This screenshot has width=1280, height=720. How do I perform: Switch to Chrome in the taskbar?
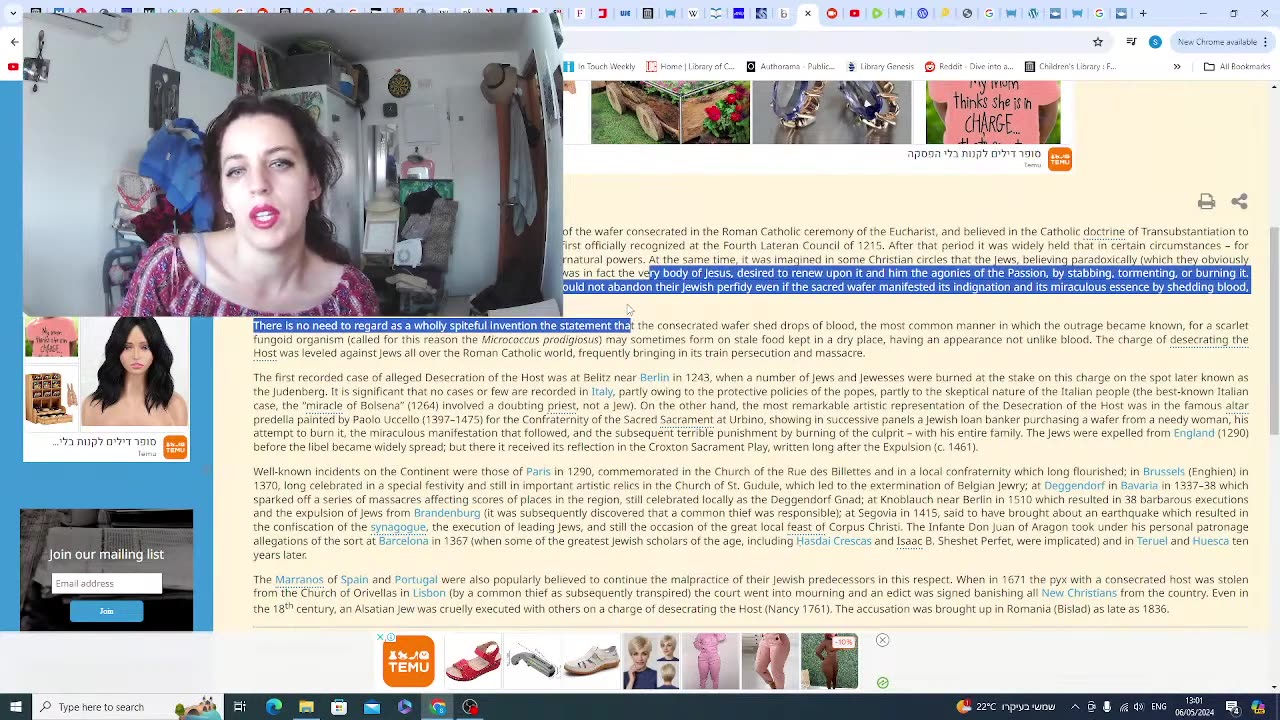[438, 707]
